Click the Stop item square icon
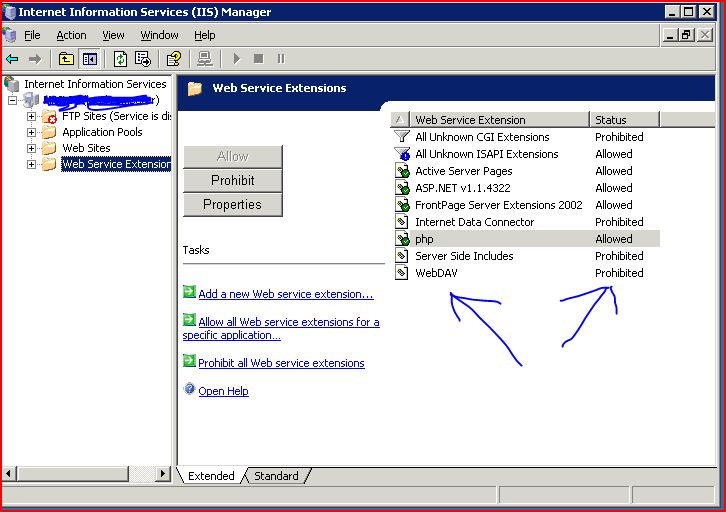 pos(259,59)
